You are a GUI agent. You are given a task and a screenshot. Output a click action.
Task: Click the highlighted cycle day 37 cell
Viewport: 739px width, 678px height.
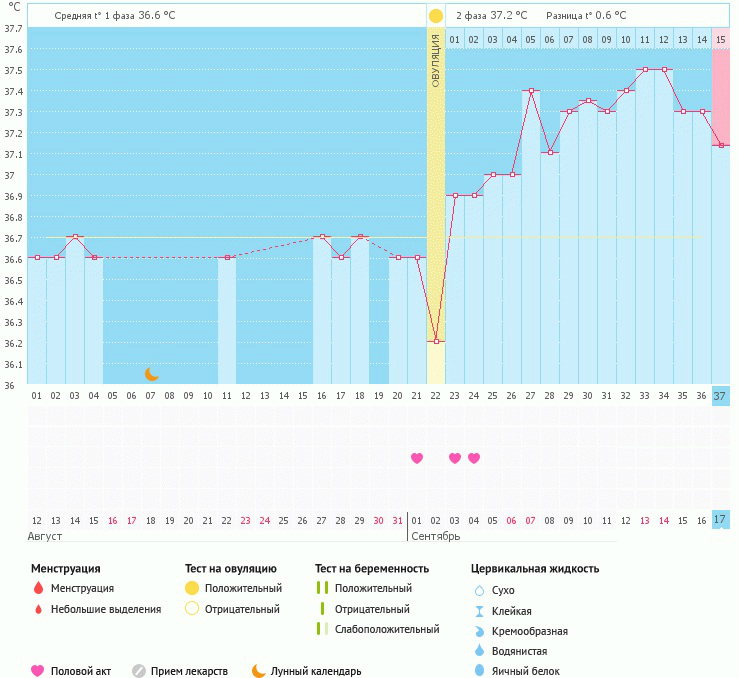[x=720, y=396]
